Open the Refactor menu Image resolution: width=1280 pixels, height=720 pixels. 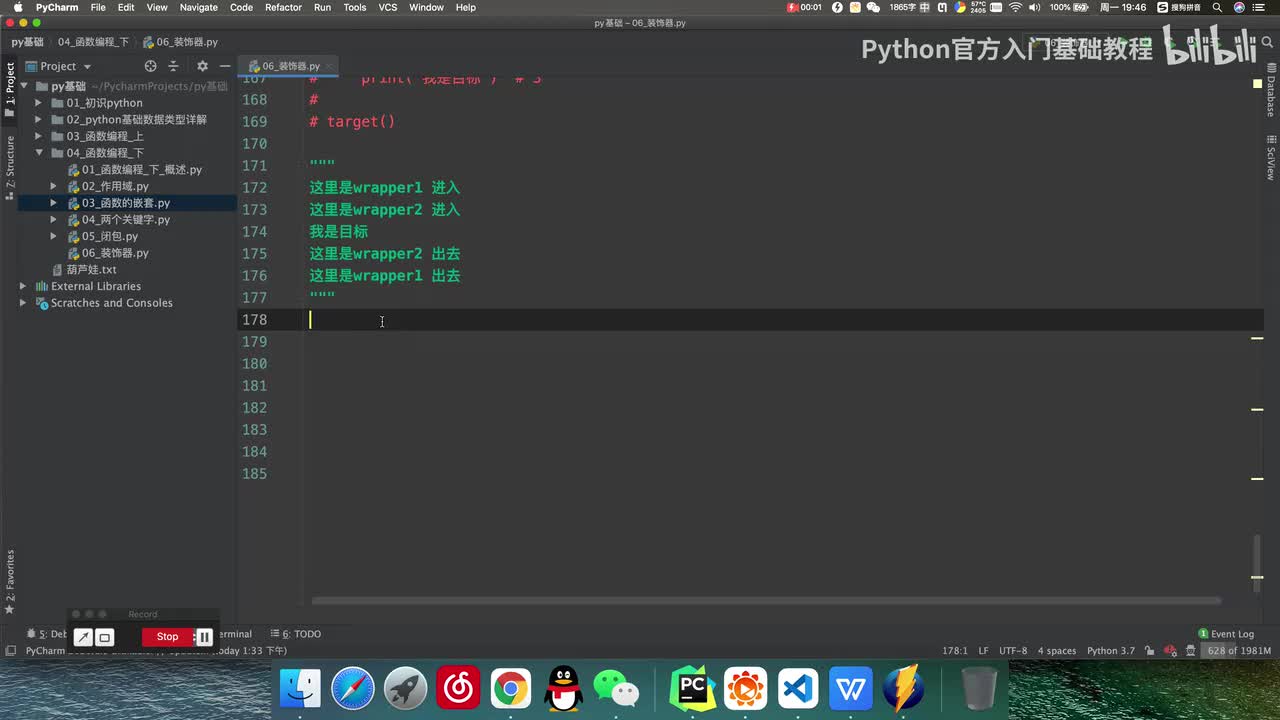coord(283,7)
